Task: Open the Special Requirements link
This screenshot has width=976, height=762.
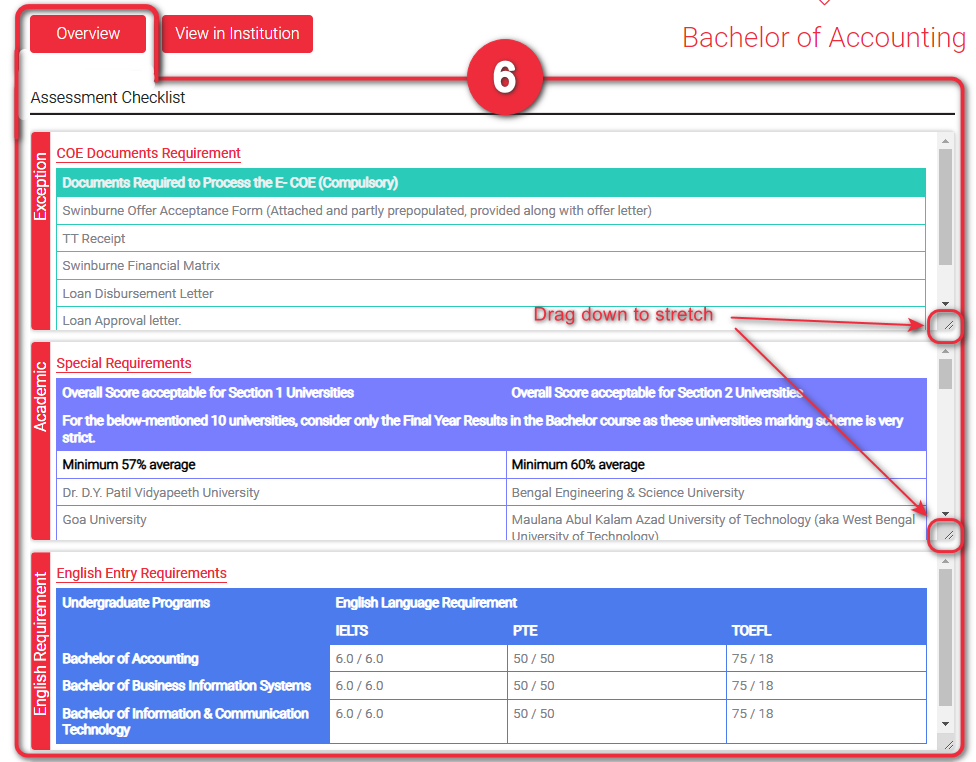Action: tap(124, 363)
